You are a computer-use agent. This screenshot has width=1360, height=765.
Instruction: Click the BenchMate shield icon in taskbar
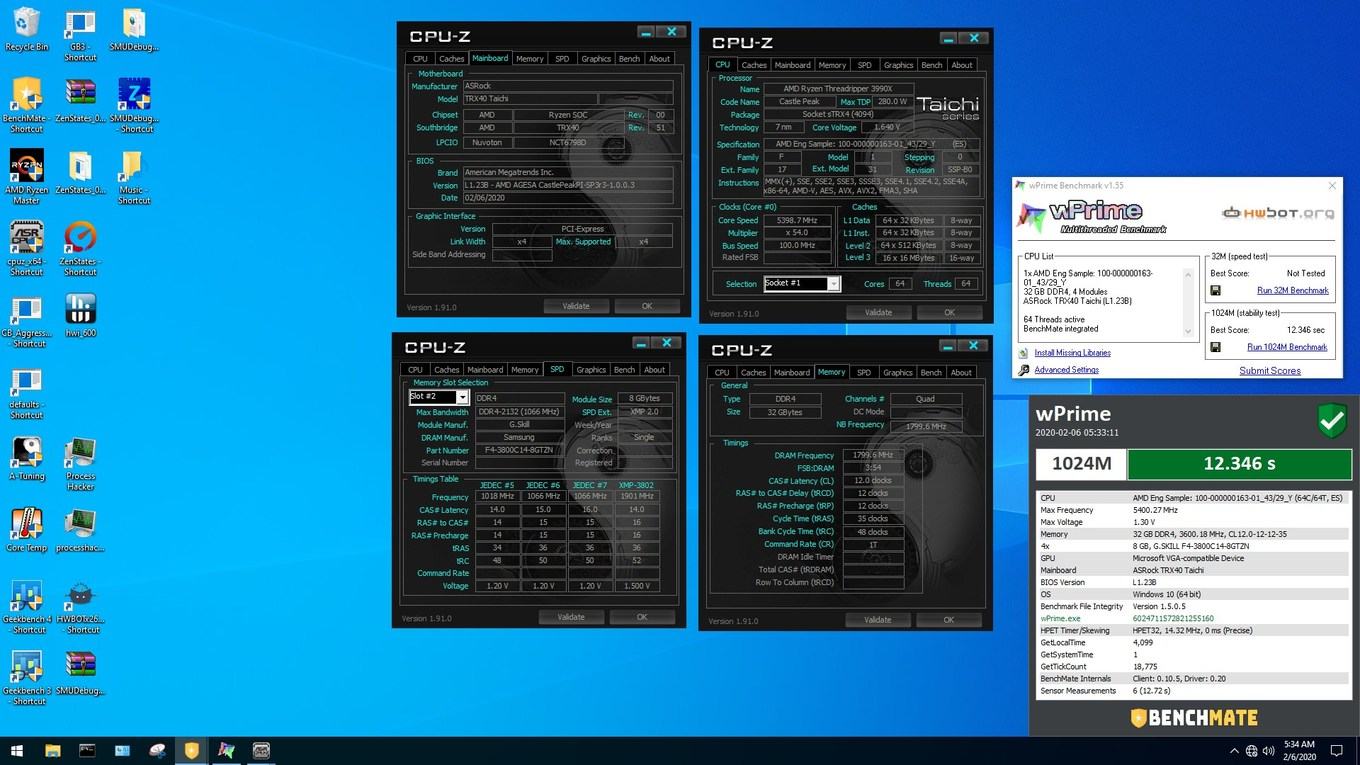tap(191, 750)
